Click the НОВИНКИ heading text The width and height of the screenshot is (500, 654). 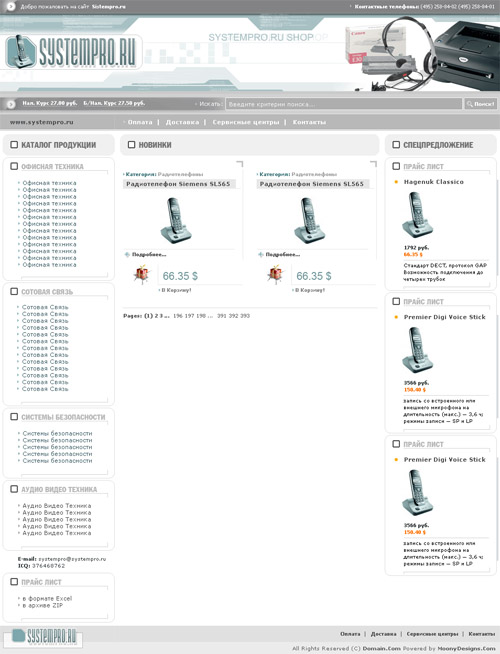click(x=155, y=145)
